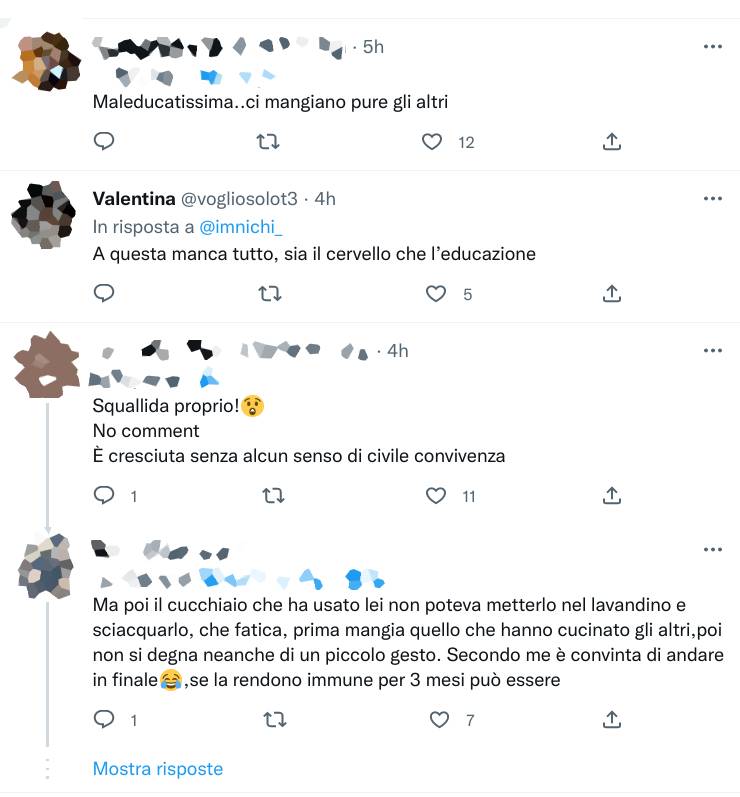Expand "Mostra risposte" to show replies

(x=158, y=769)
